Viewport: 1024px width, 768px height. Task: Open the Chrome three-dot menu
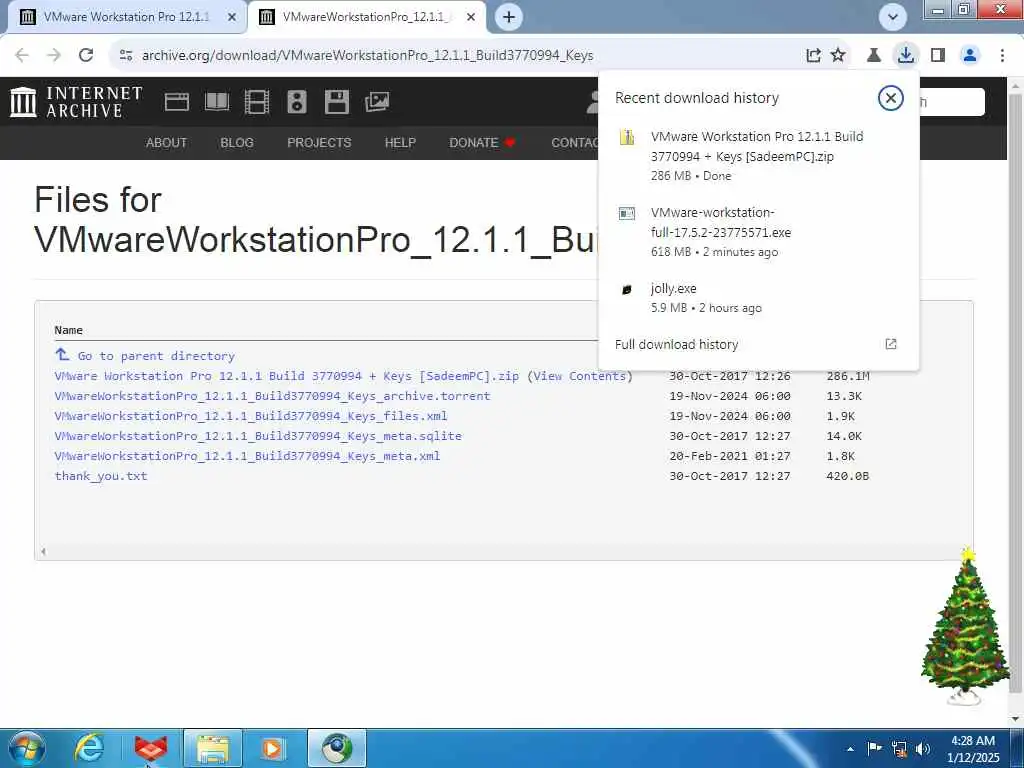click(1002, 56)
